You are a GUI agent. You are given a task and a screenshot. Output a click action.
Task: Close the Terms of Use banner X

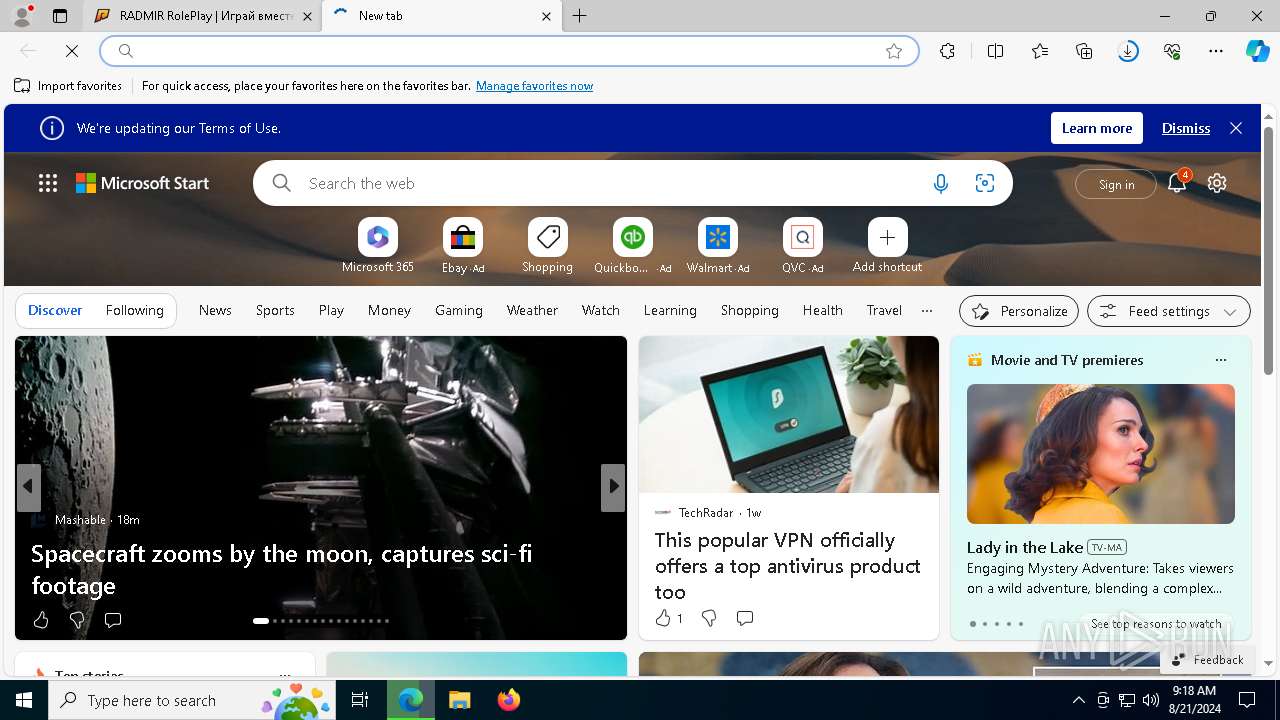[x=1236, y=128]
